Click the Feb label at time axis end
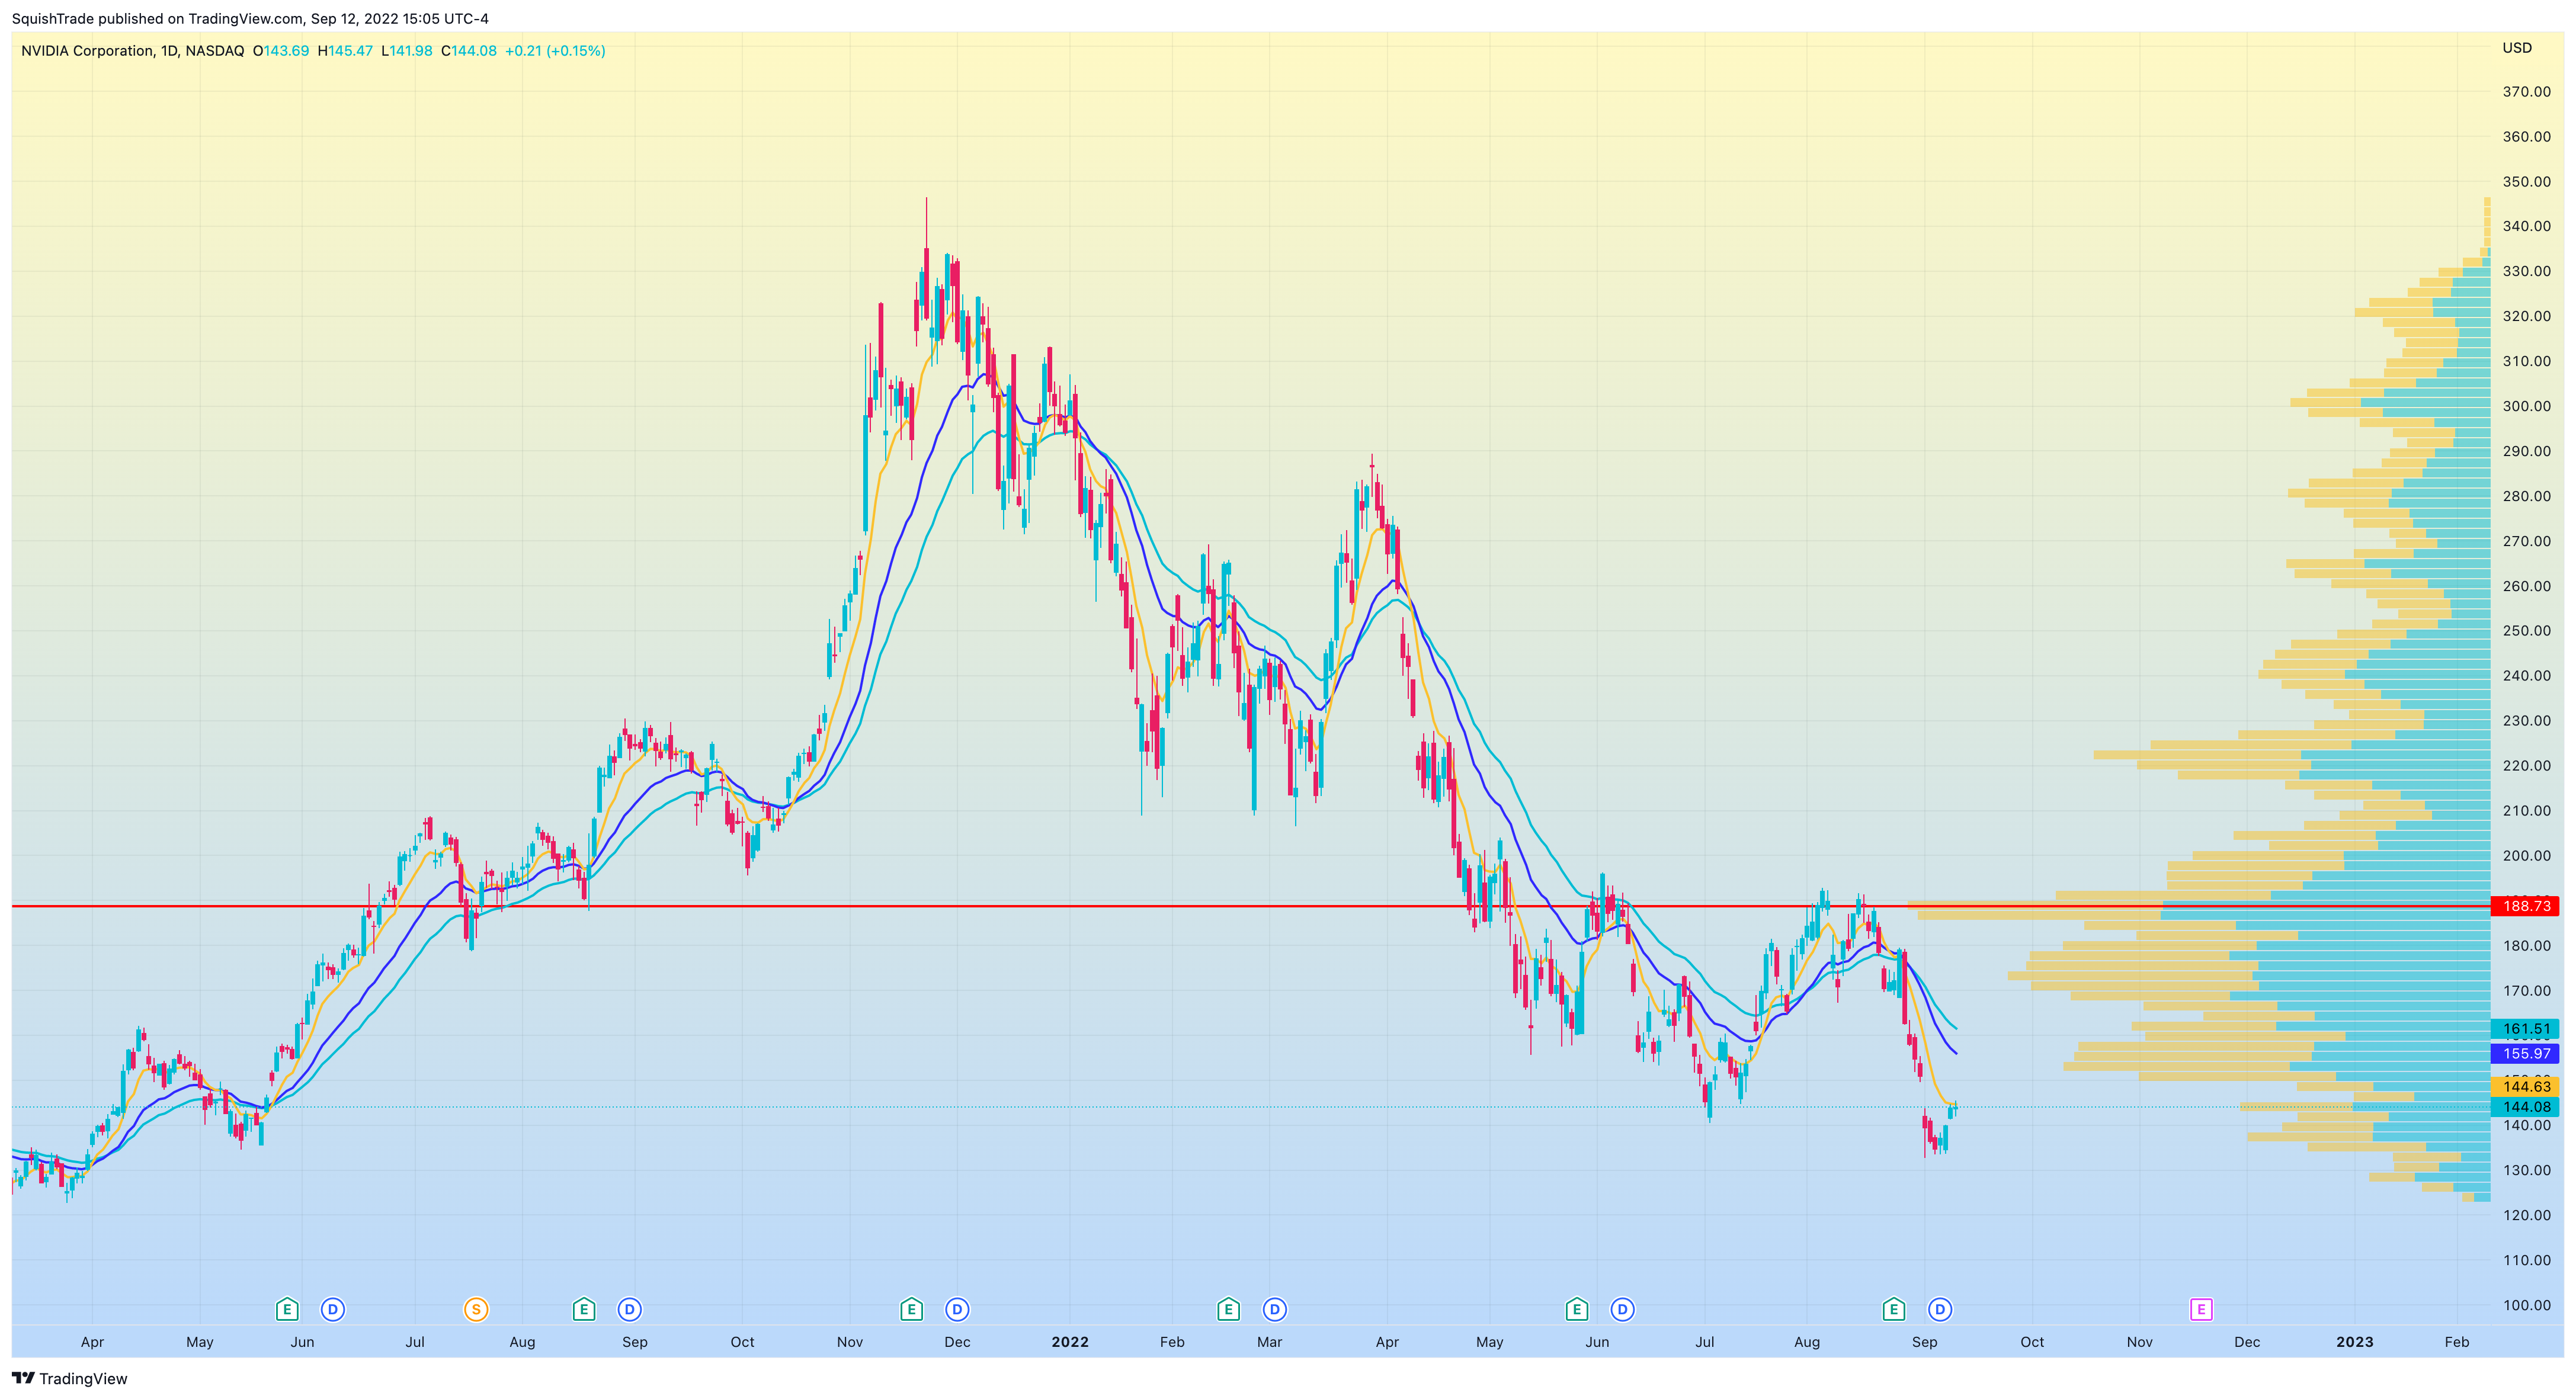Viewport: 2576px width, 1399px height. [x=2457, y=1342]
